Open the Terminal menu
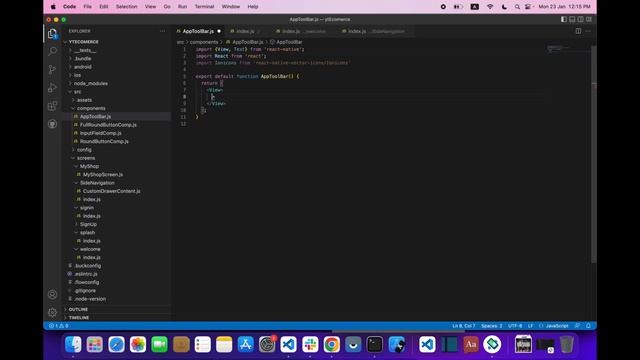The width and height of the screenshot is (640, 360). (x=204, y=7)
